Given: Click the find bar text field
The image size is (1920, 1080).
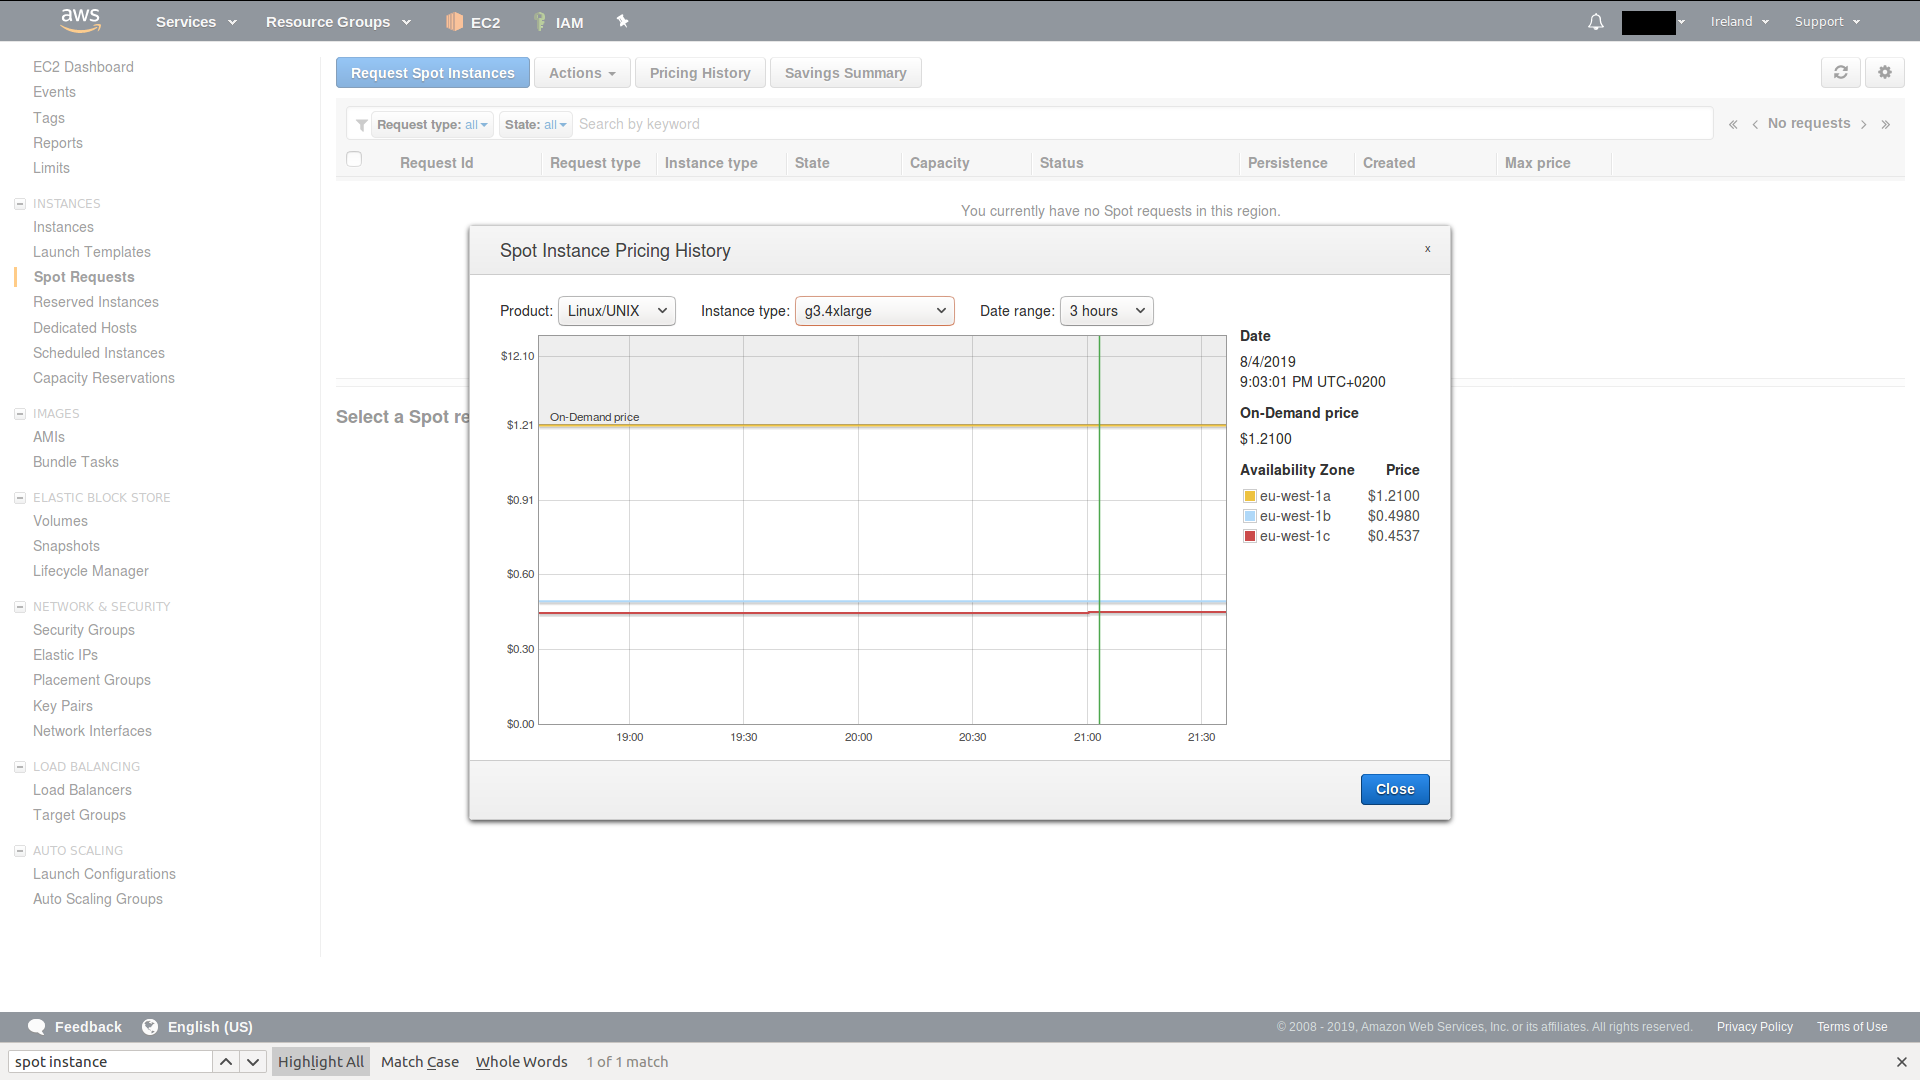Looking at the screenshot, I should (x=110, y=1062).
